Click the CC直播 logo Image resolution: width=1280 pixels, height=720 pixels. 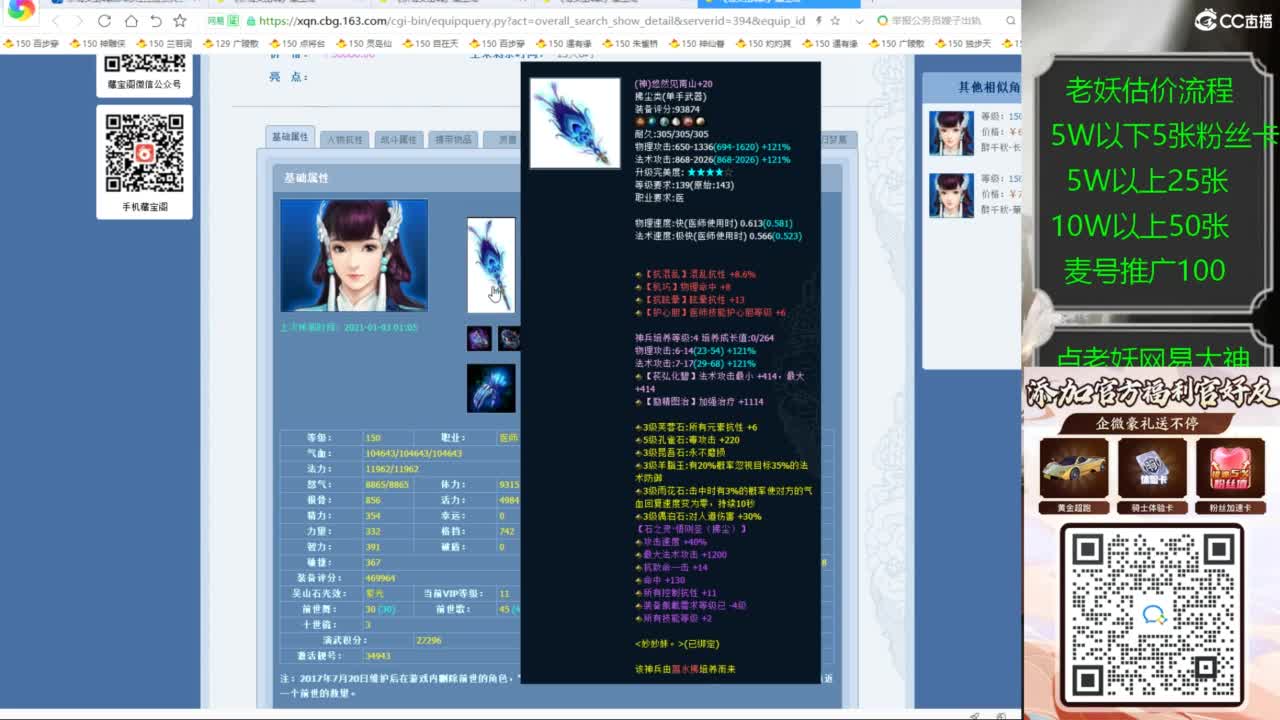click(x=1232, y=20)
